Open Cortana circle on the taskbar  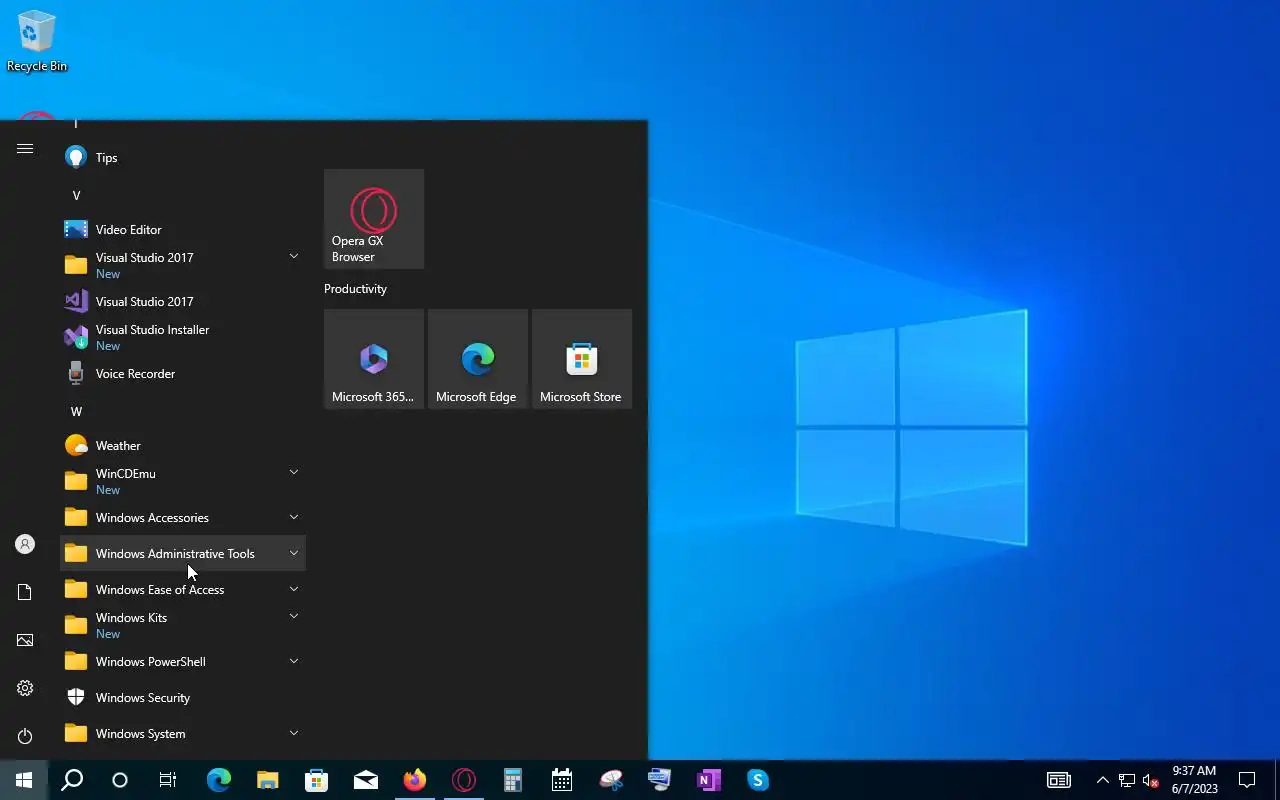[x=120, y=780]
